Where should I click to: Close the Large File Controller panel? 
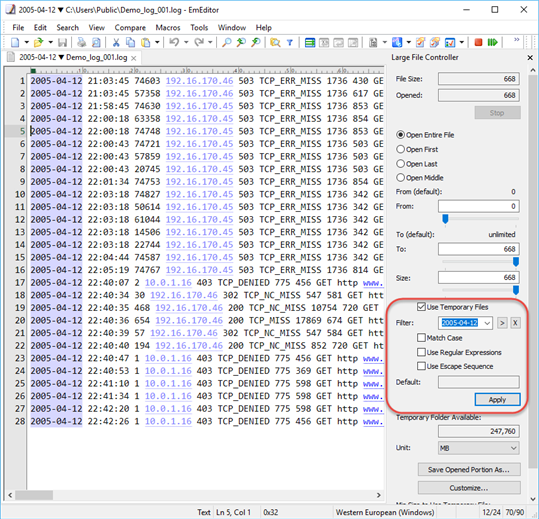(x=530, y=58)
